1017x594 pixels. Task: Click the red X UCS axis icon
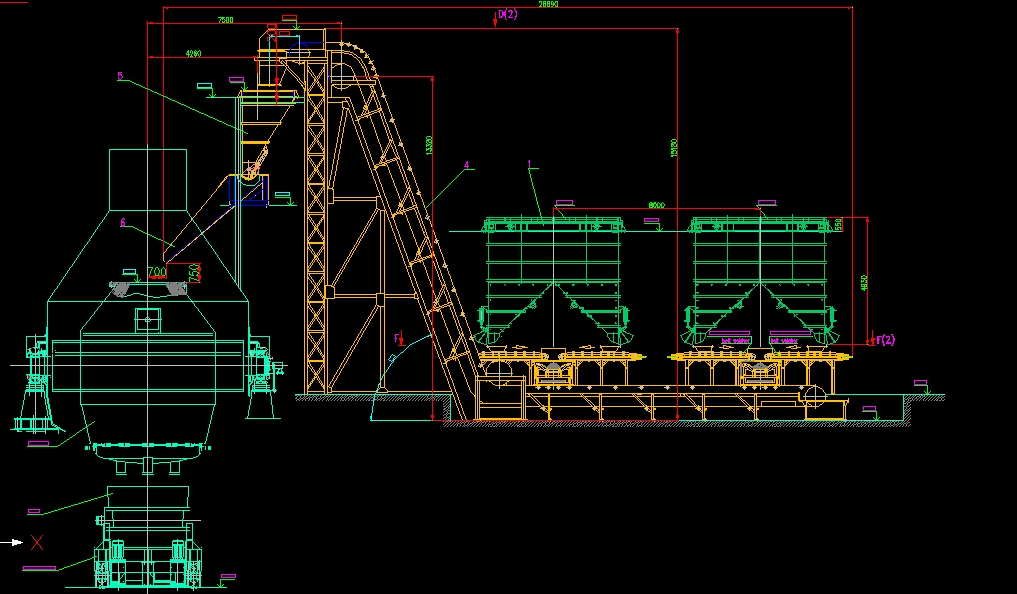pos(37,542)
